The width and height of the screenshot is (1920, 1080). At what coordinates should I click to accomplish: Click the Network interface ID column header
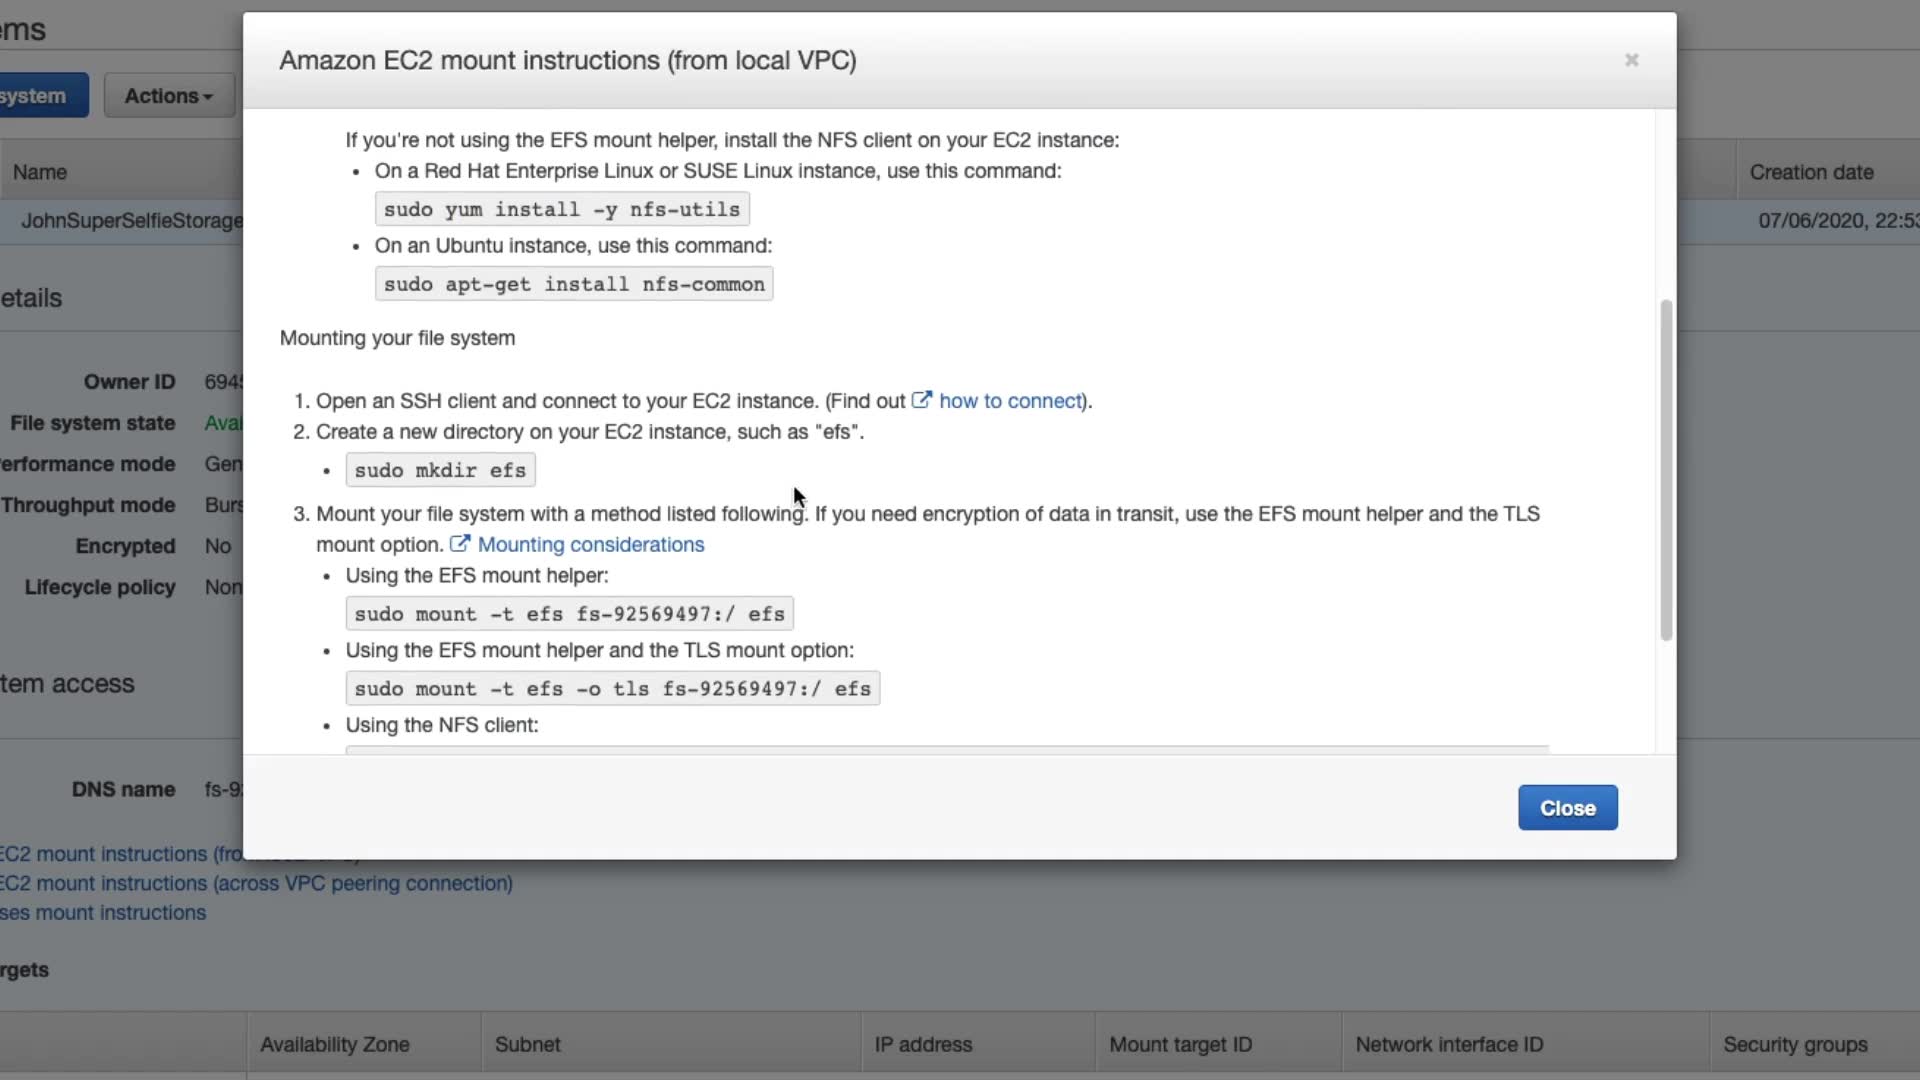[x=1449, y=1044]
